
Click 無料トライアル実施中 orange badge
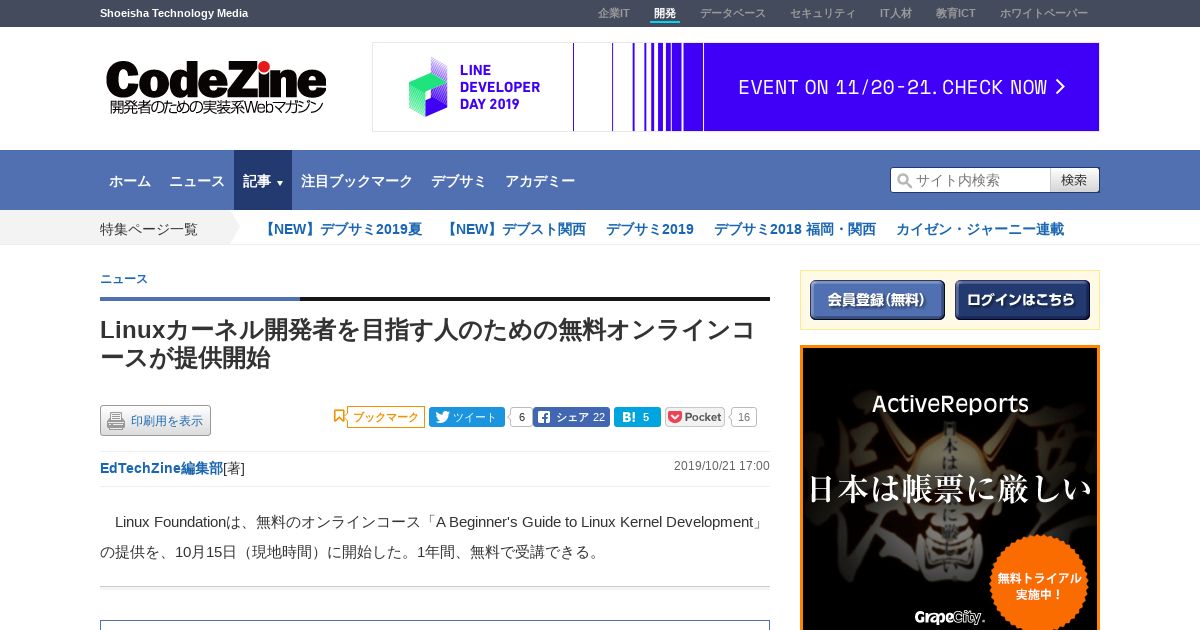[x=1039, y=585]
